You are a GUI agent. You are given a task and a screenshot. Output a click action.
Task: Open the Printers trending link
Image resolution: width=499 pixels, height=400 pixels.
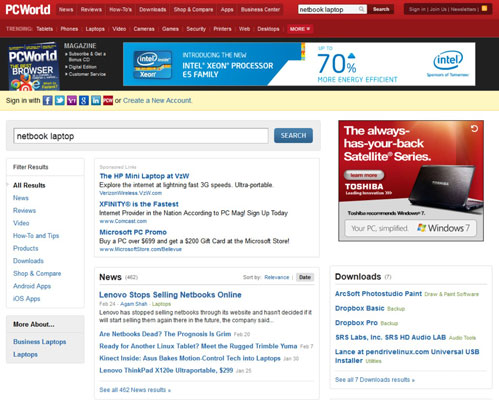pyautogui.click(x=222, y=29)
